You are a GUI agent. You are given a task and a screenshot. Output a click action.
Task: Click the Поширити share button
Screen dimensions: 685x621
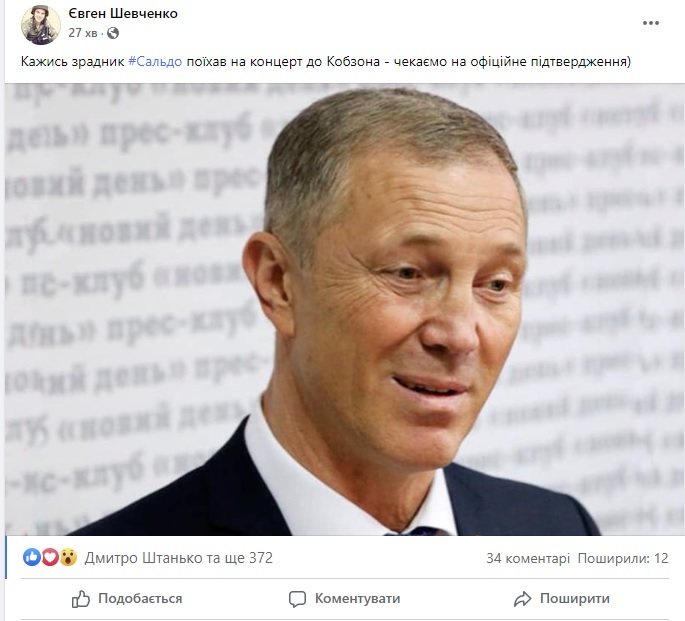pyautogui.click(x=561, y=598)
